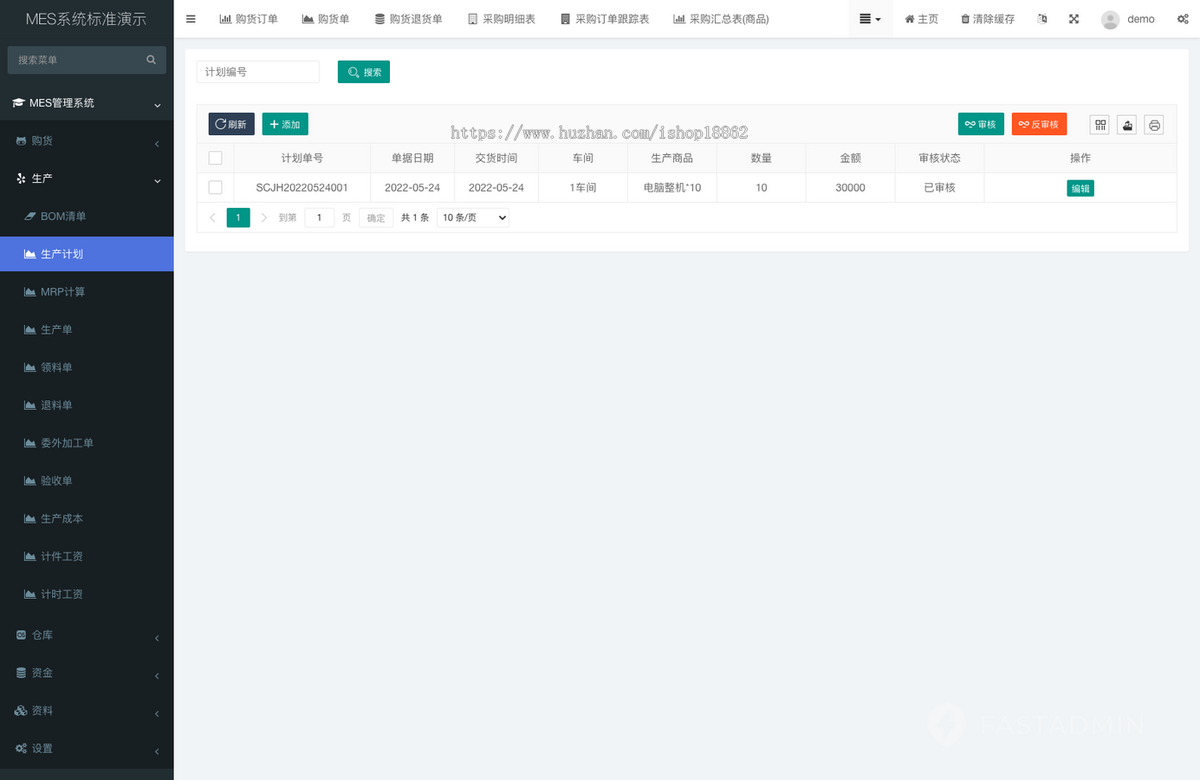Check the header select-all checkbox
Screen dimensions: 1200x780
click(x=215, y=157)
